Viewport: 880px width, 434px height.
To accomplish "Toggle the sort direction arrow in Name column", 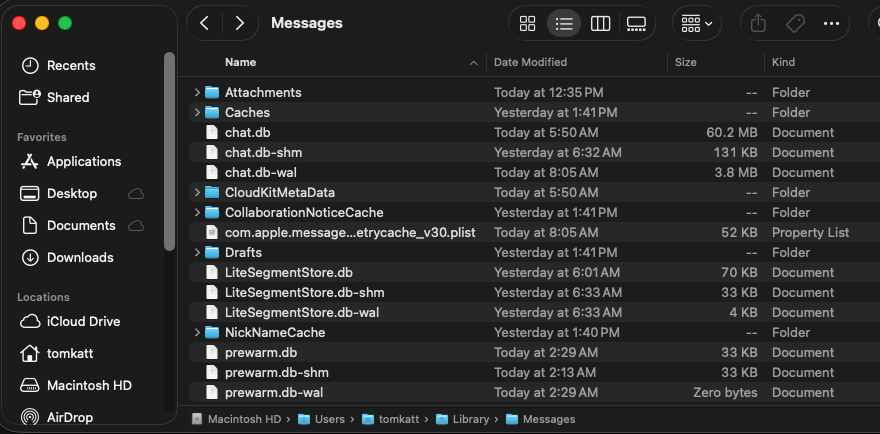I will point(474,63).
